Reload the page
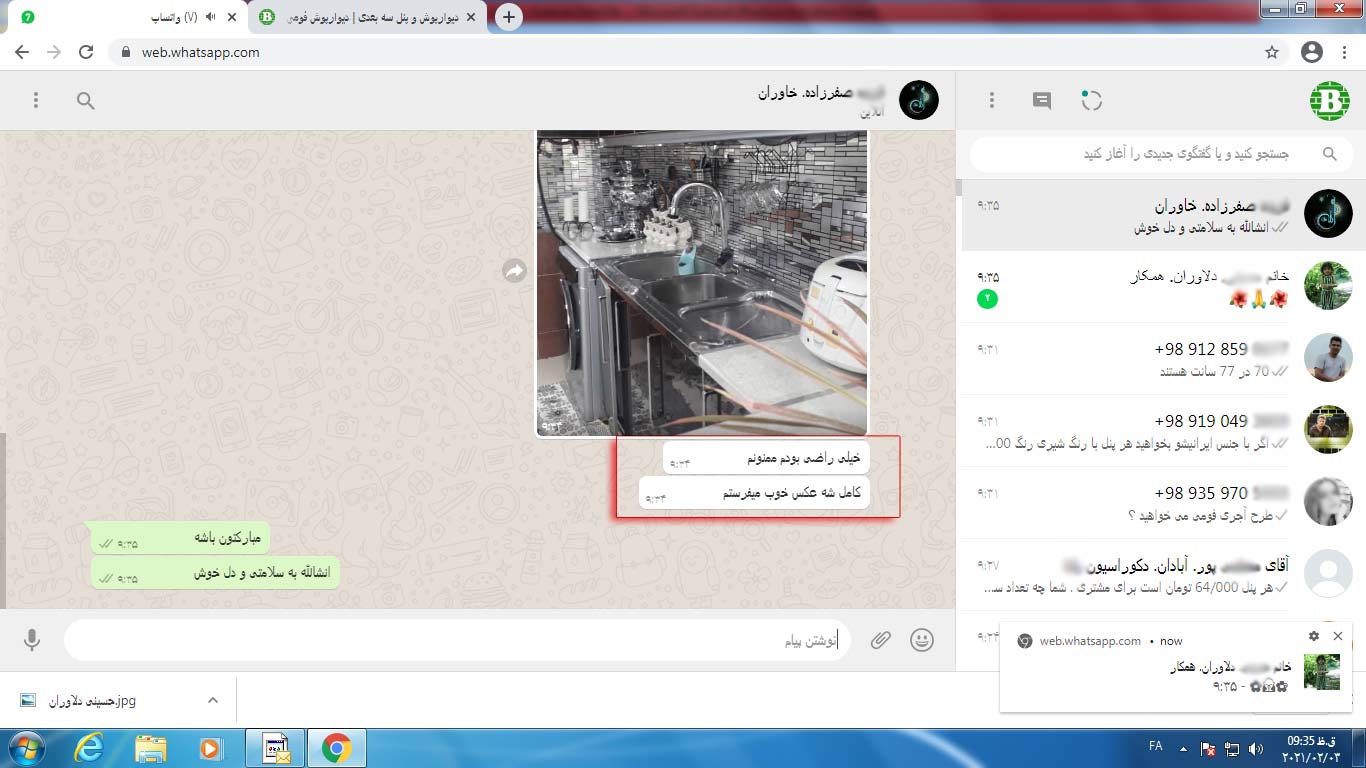This screenshot has width=1366, height=768. [x=86, y=52]
